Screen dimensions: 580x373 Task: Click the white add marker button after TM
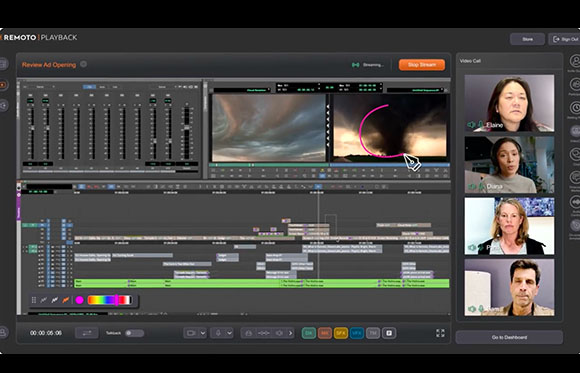point(389,333)
